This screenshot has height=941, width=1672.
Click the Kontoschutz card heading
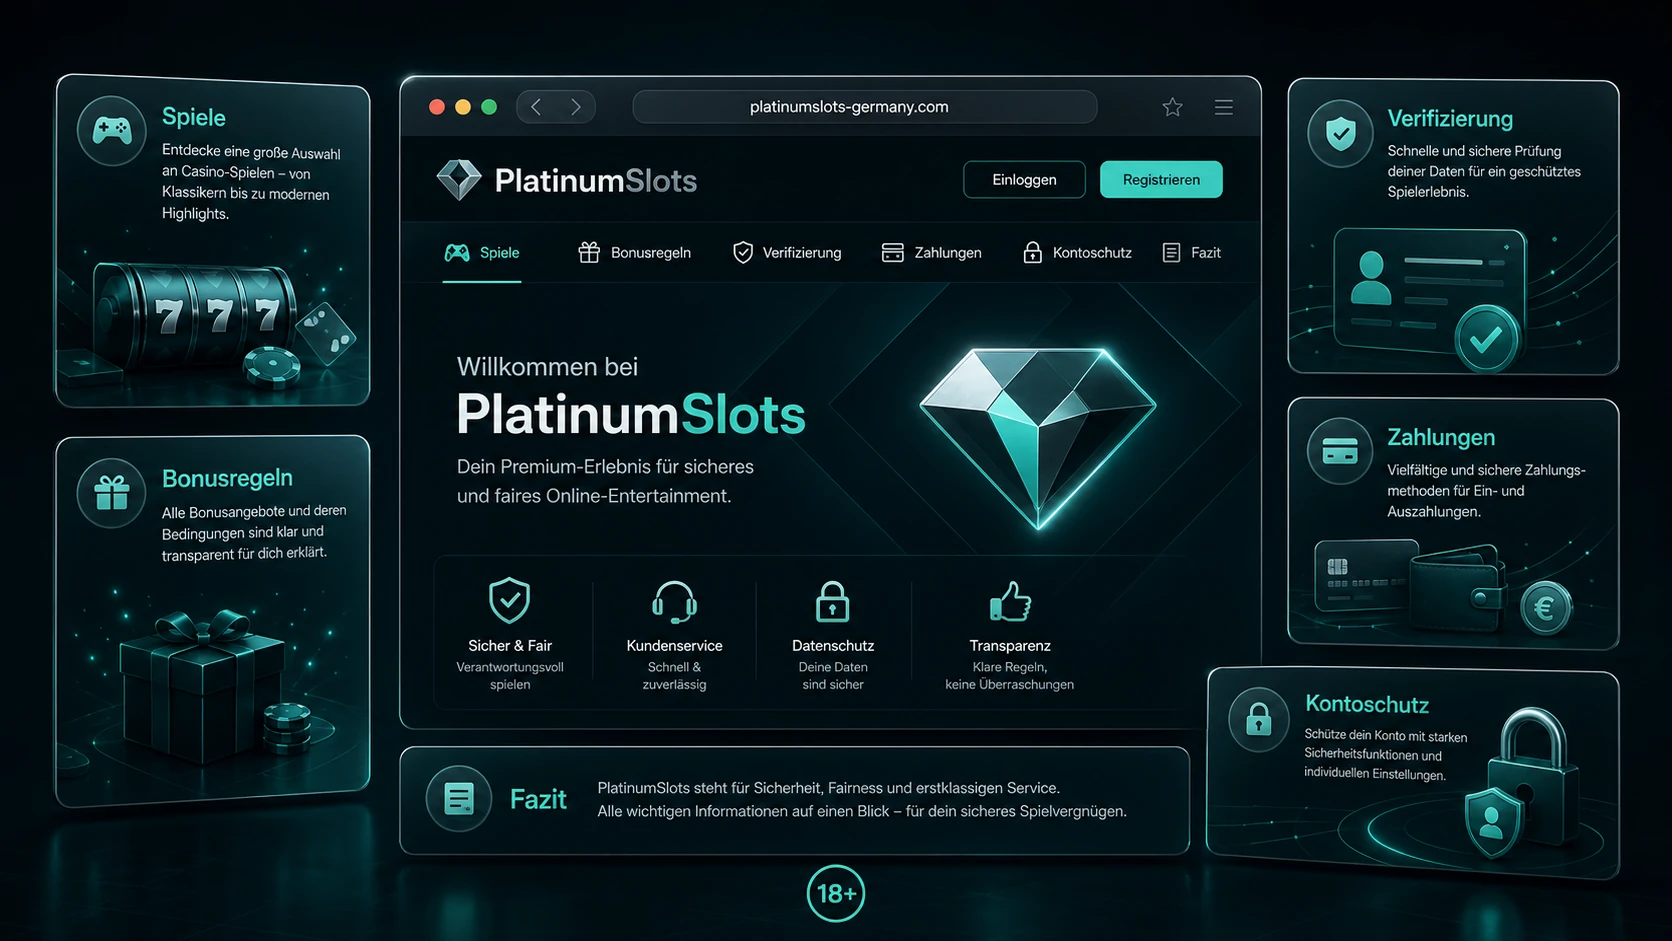[x=1367, y=704]
